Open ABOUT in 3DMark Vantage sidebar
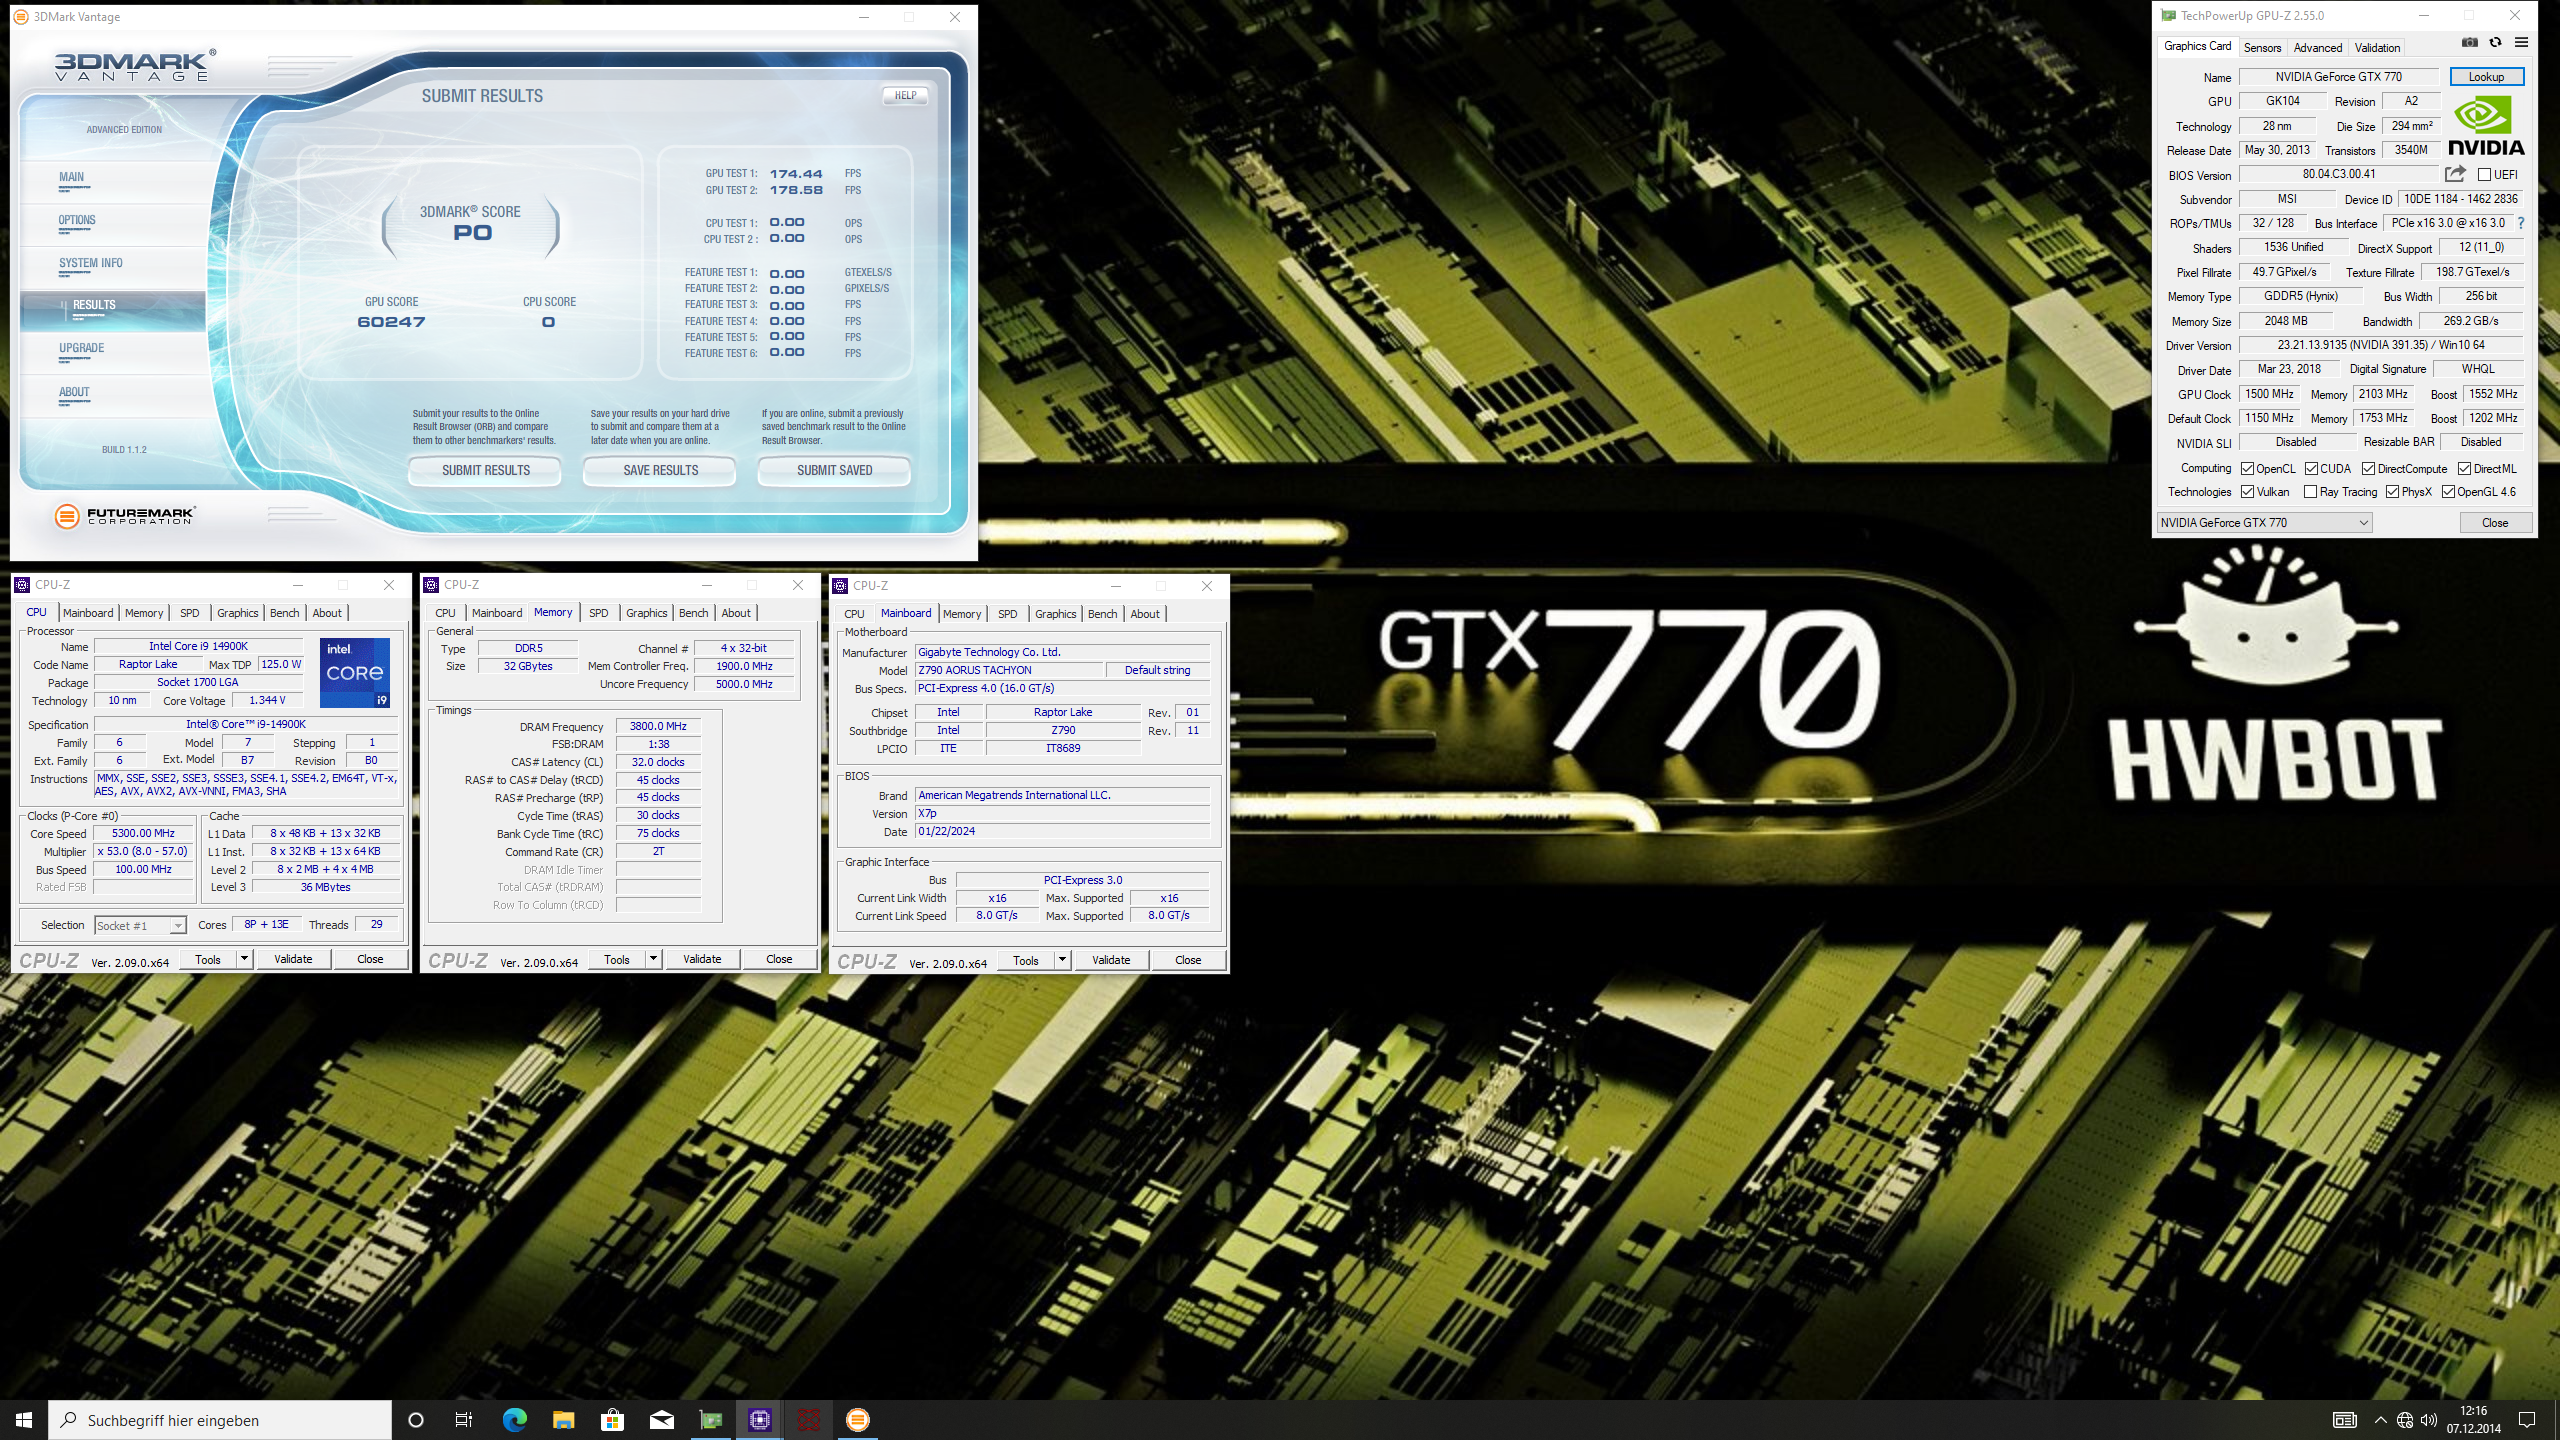The height and width of the screenshot is (1440, 2560). (74, 392)
